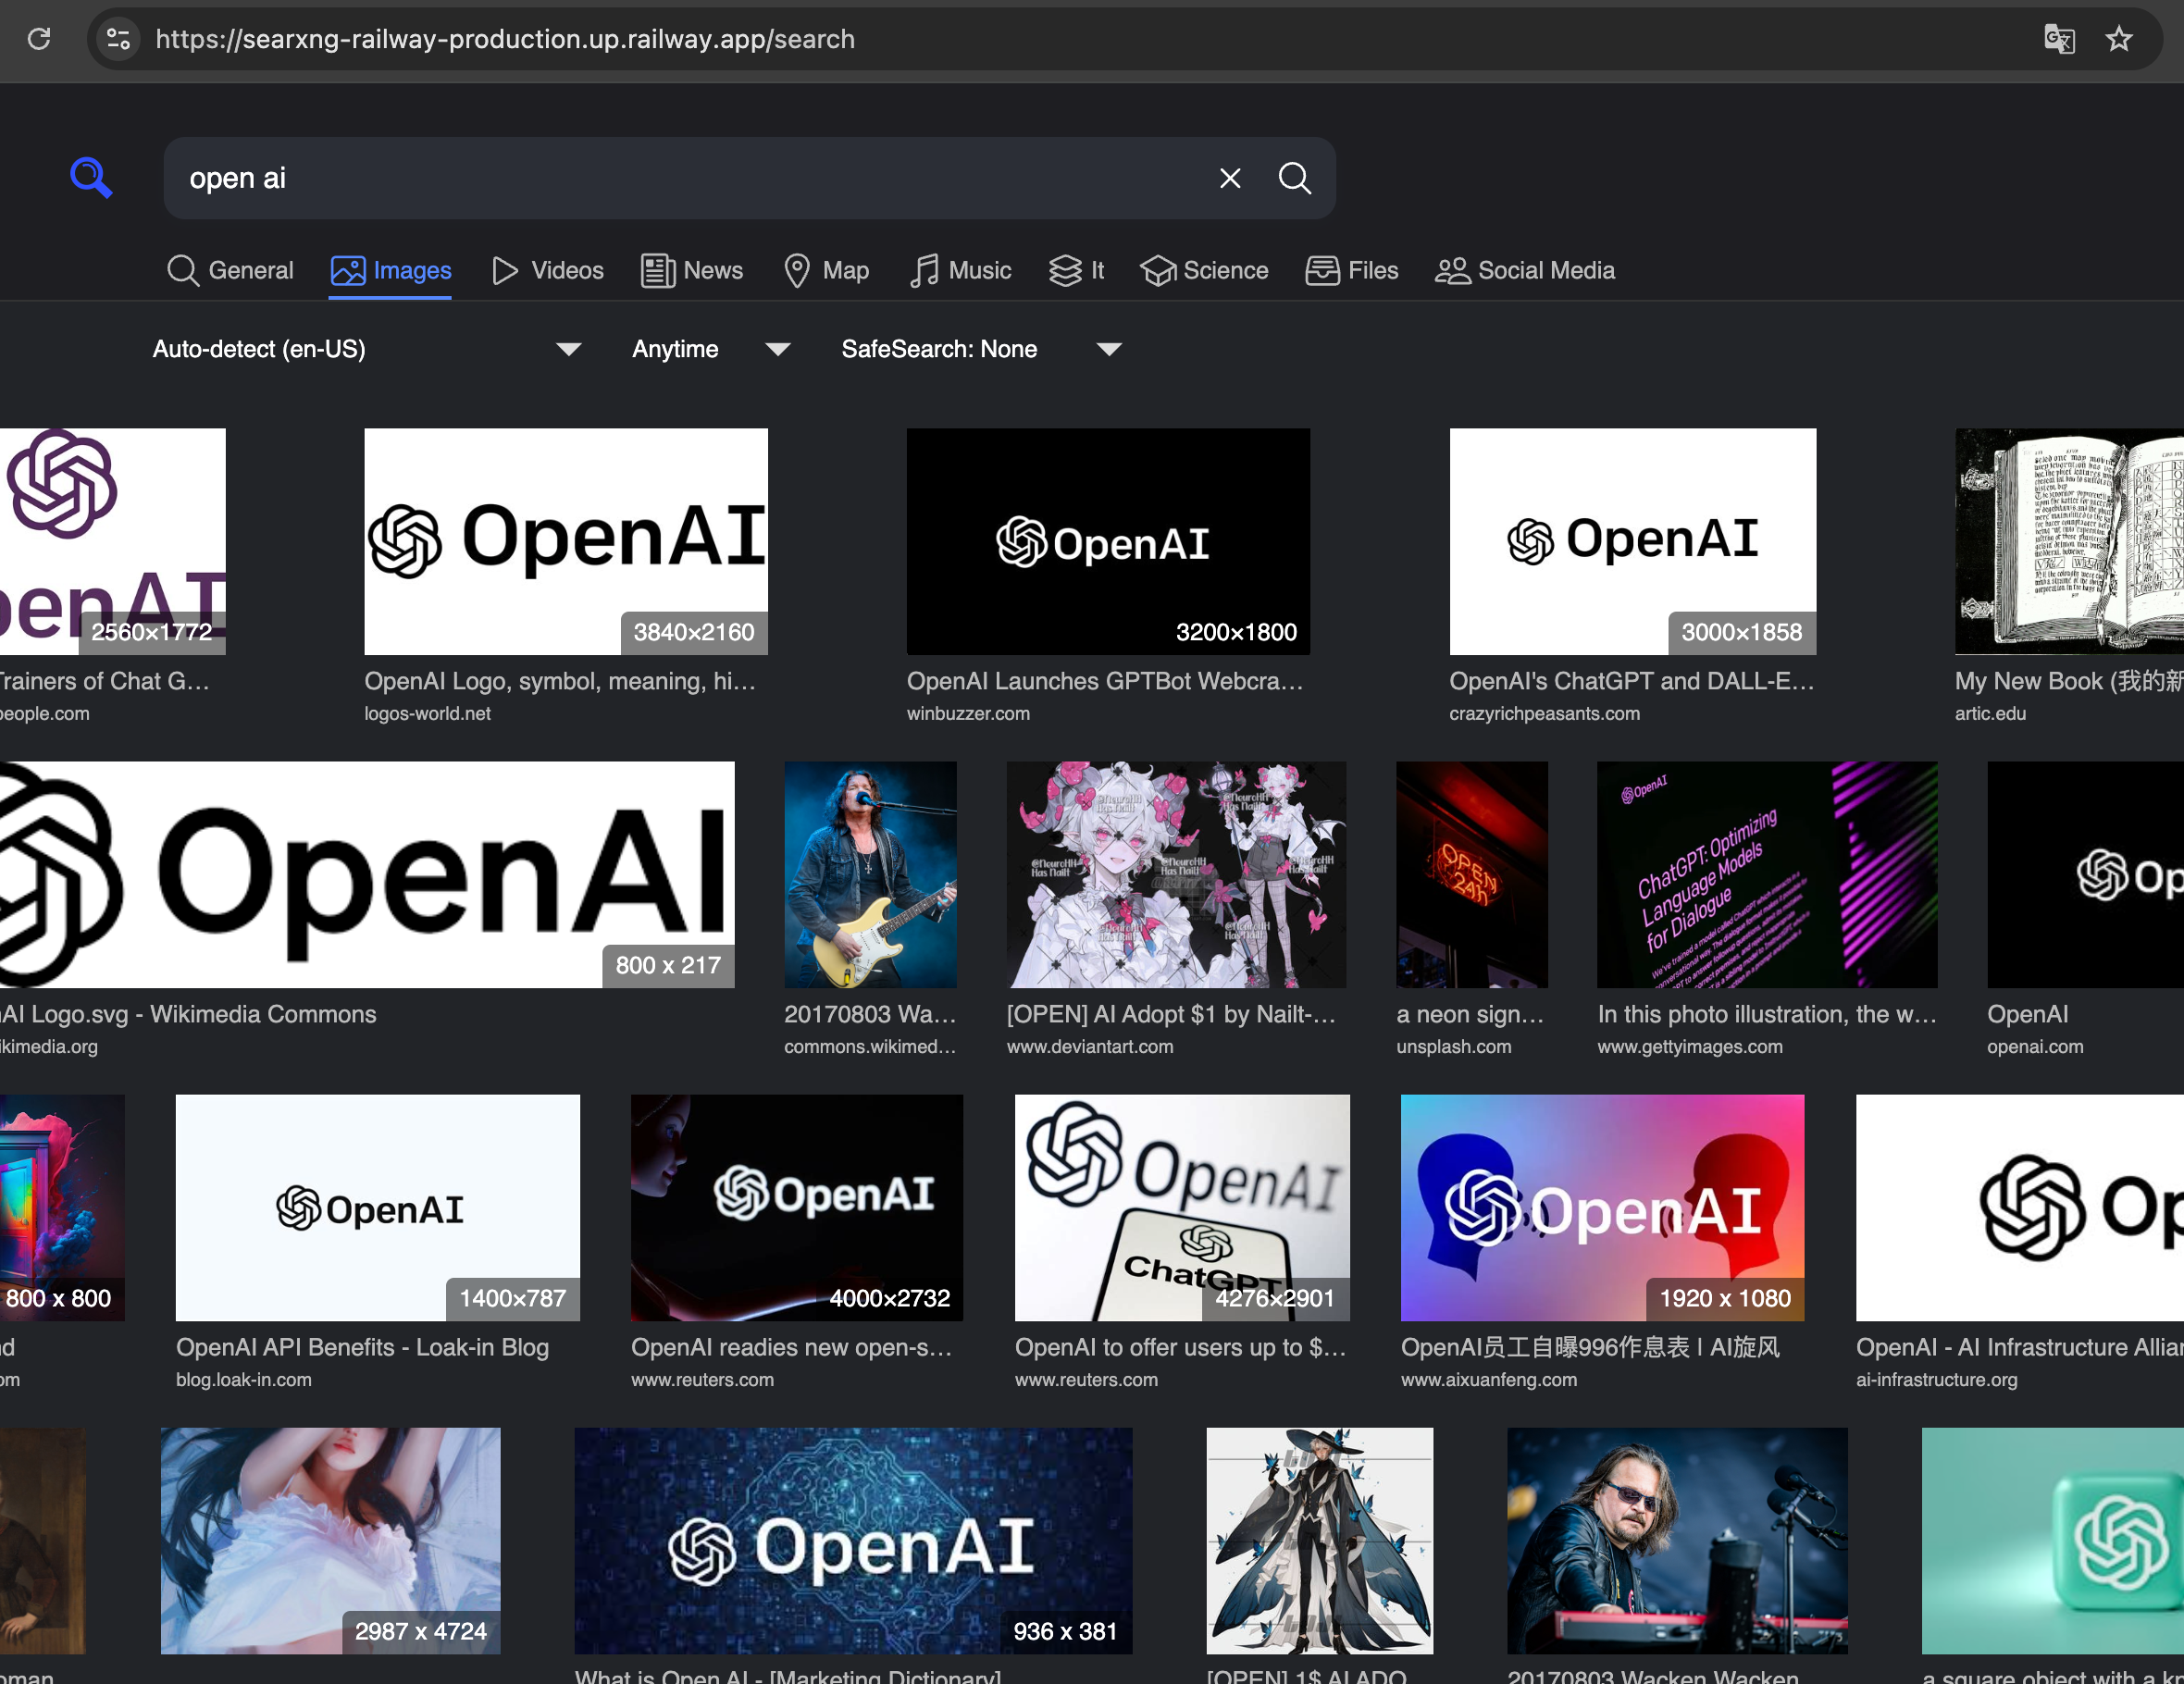The width and height of the screenshot is (2184, 1684).
Task: Click the unsplash.com source link
Action: (x=1454, y=1047)
